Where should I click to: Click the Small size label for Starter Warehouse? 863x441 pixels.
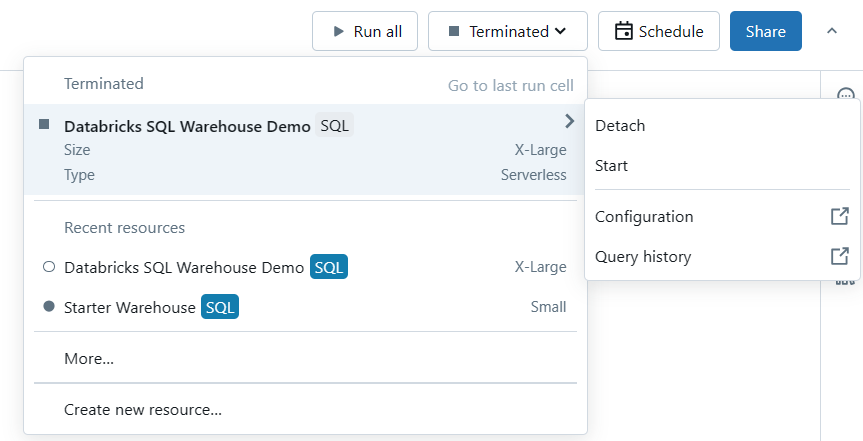(548, 307)
